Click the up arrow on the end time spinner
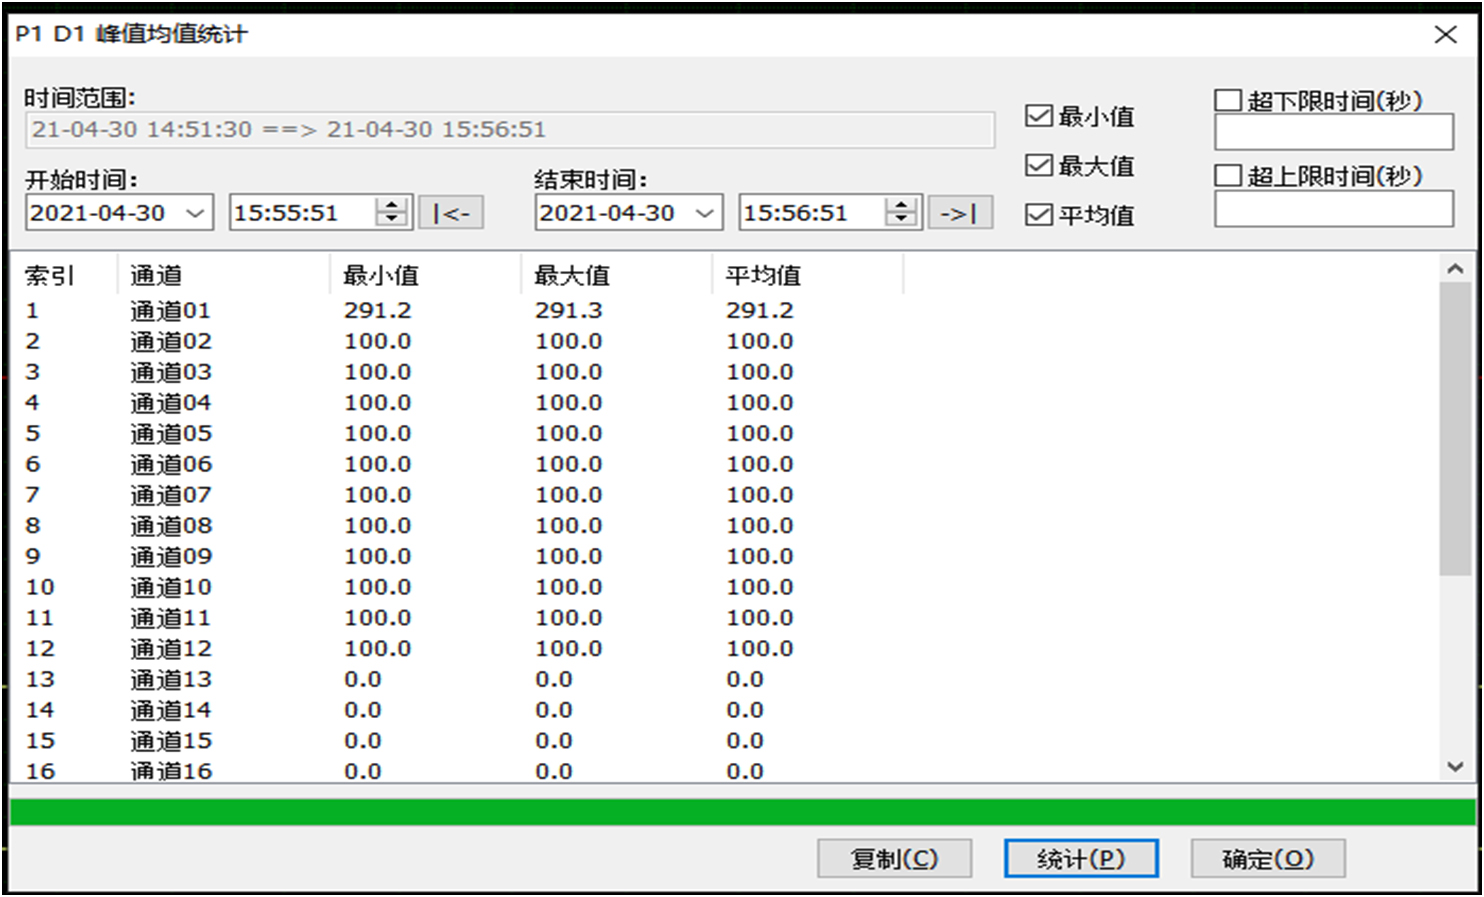Viewport: 1484px width, 897px height. click(903, 204)
